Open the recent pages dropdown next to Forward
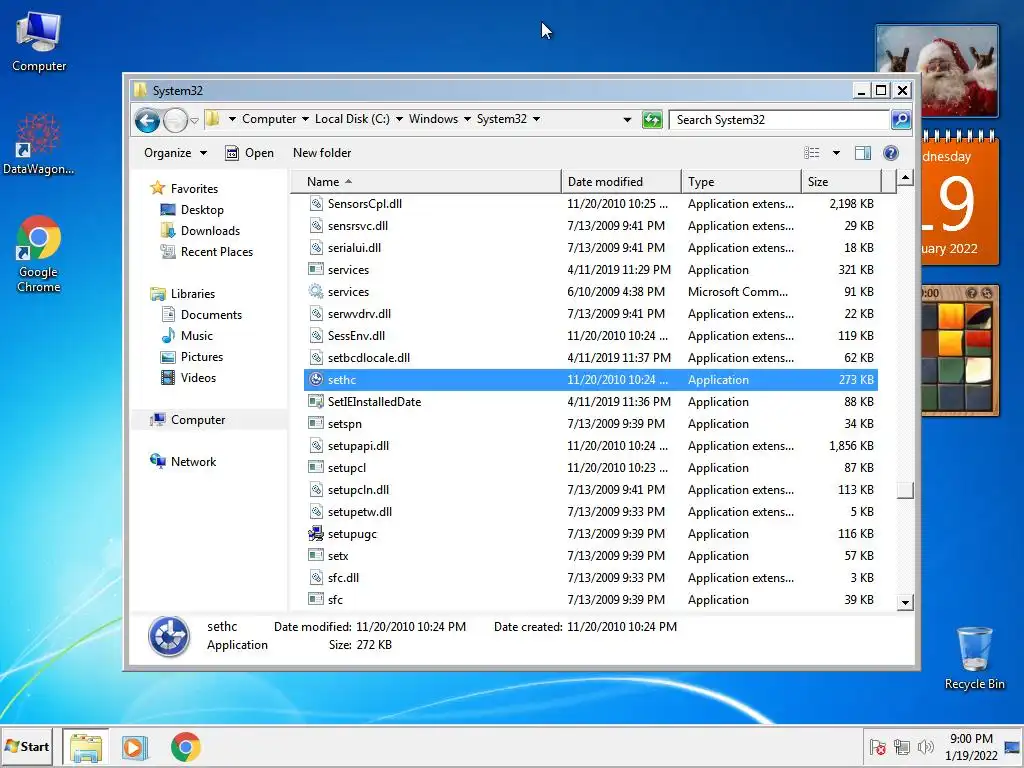The height and width of the screenshot is (768, 1024). 194,121
